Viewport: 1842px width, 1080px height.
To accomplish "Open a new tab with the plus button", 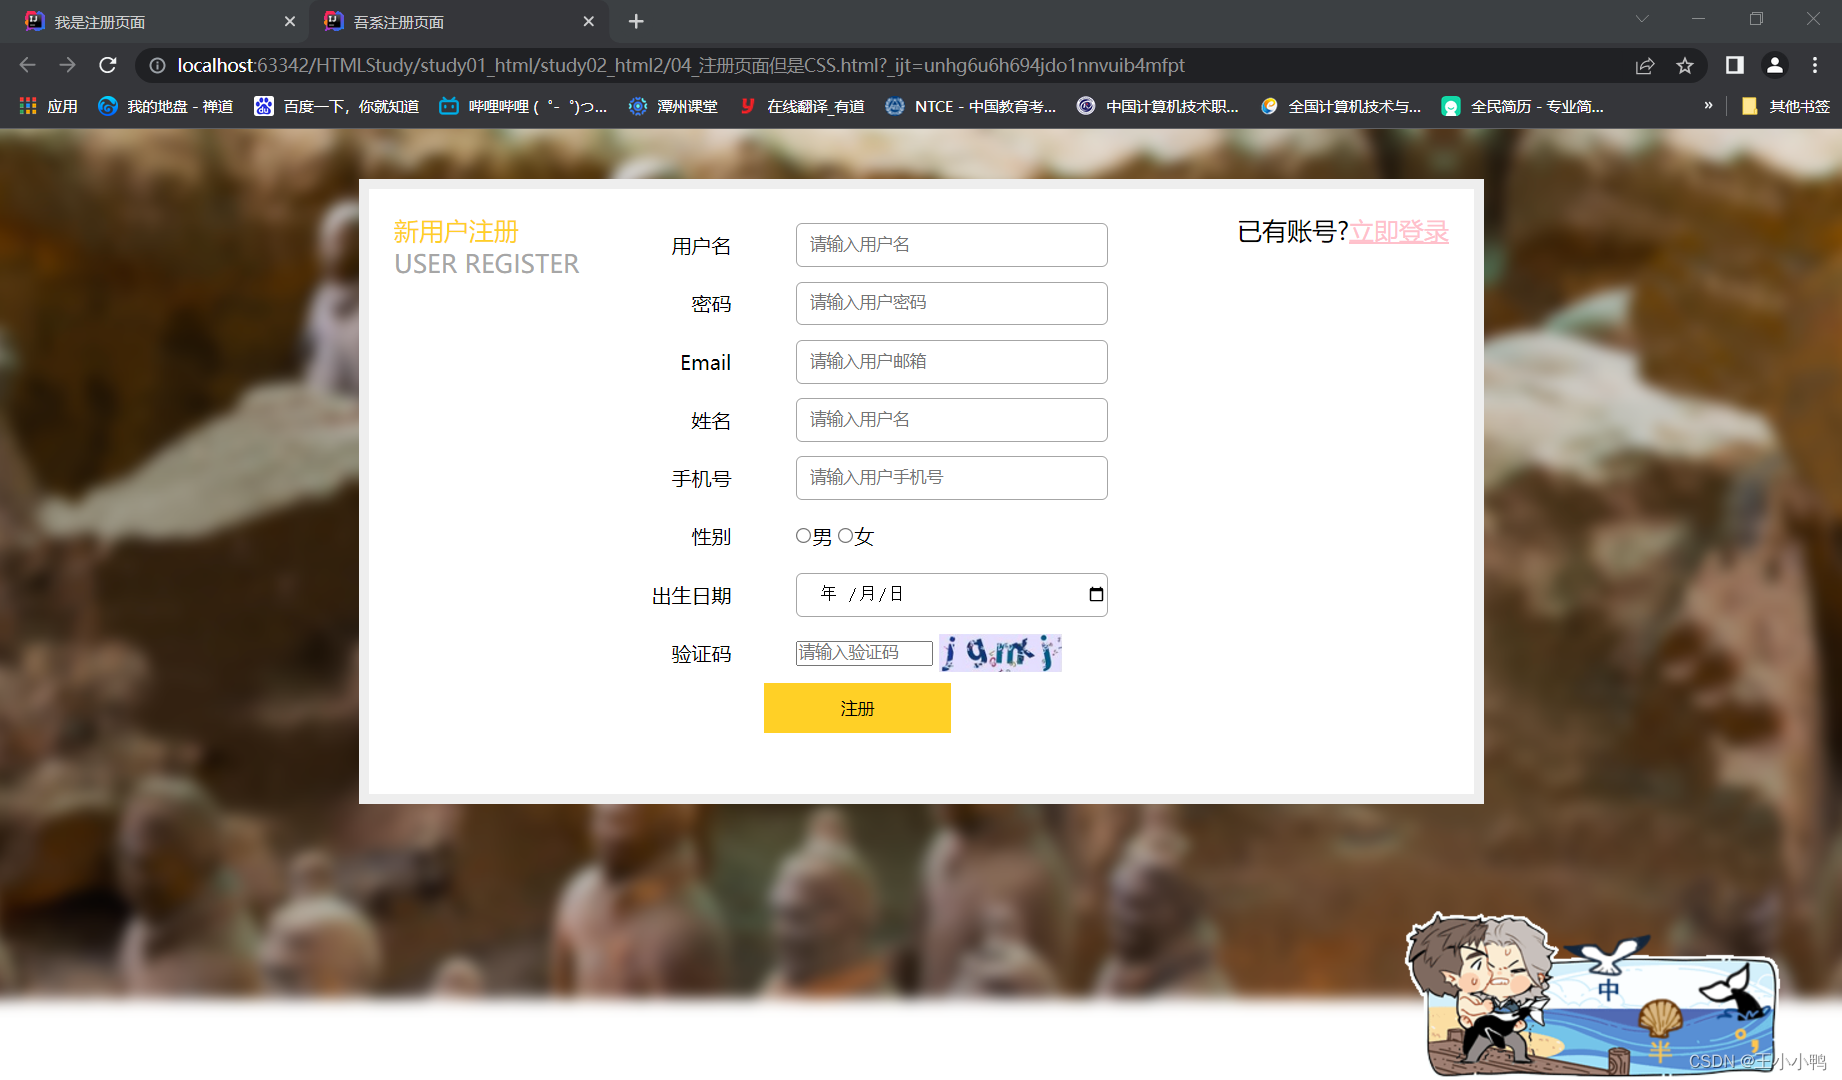I will 636,21.
